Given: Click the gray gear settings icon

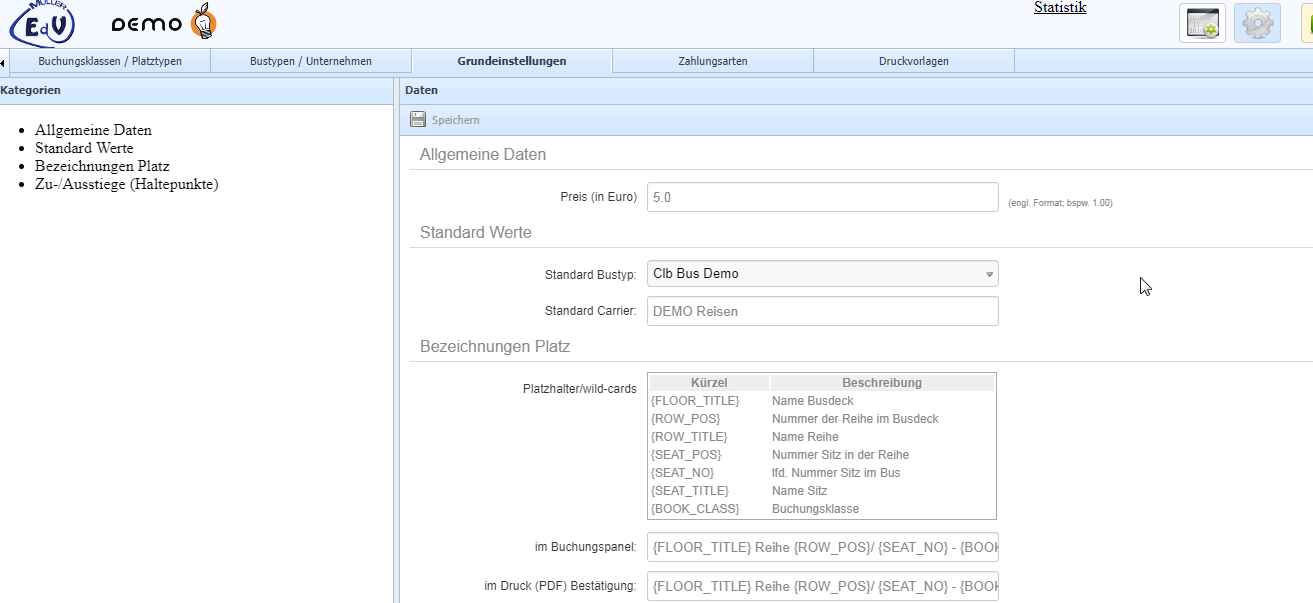Looking at the screenshot, I should pos(1257,23).
